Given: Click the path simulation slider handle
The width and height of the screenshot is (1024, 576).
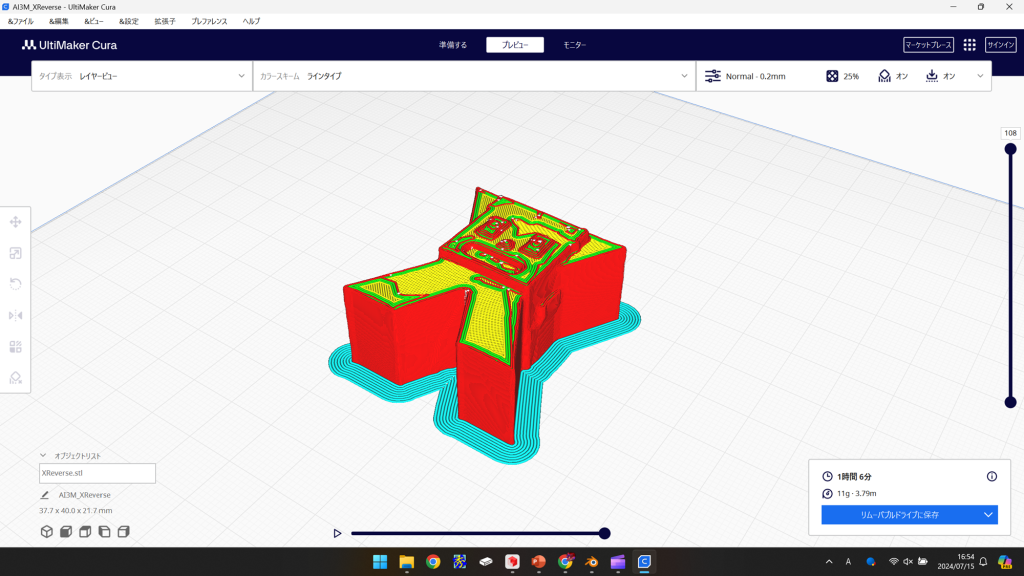Looking at the screenshot, I should coord(605,534).
